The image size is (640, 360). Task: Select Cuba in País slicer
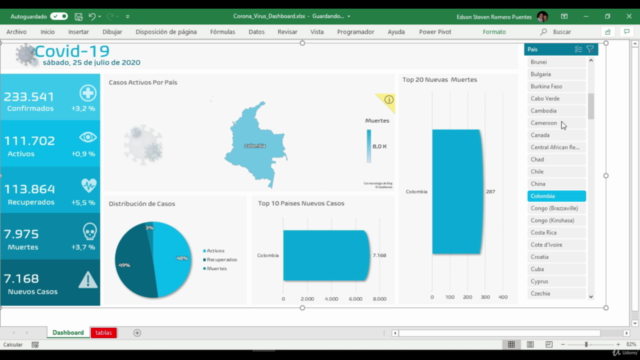tap(557, 269)
